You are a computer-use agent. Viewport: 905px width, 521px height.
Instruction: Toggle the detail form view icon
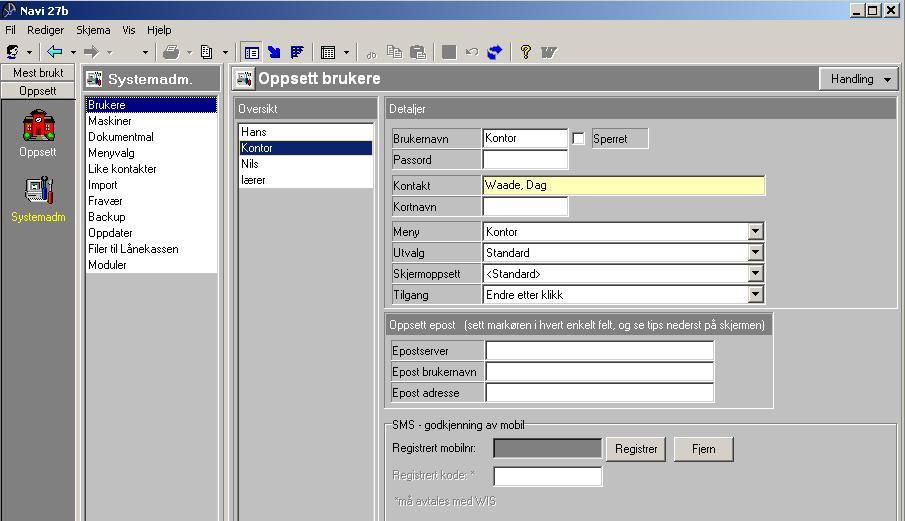click(x=252, y=53)
